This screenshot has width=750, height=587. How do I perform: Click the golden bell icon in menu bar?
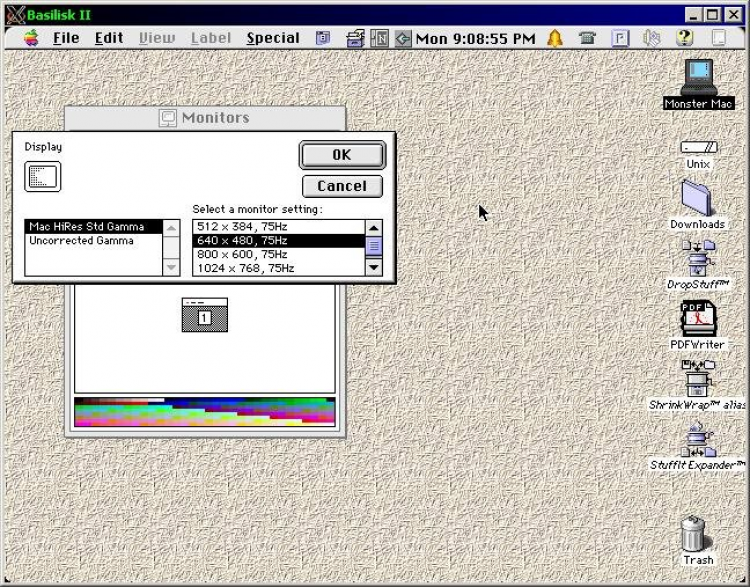555,38
